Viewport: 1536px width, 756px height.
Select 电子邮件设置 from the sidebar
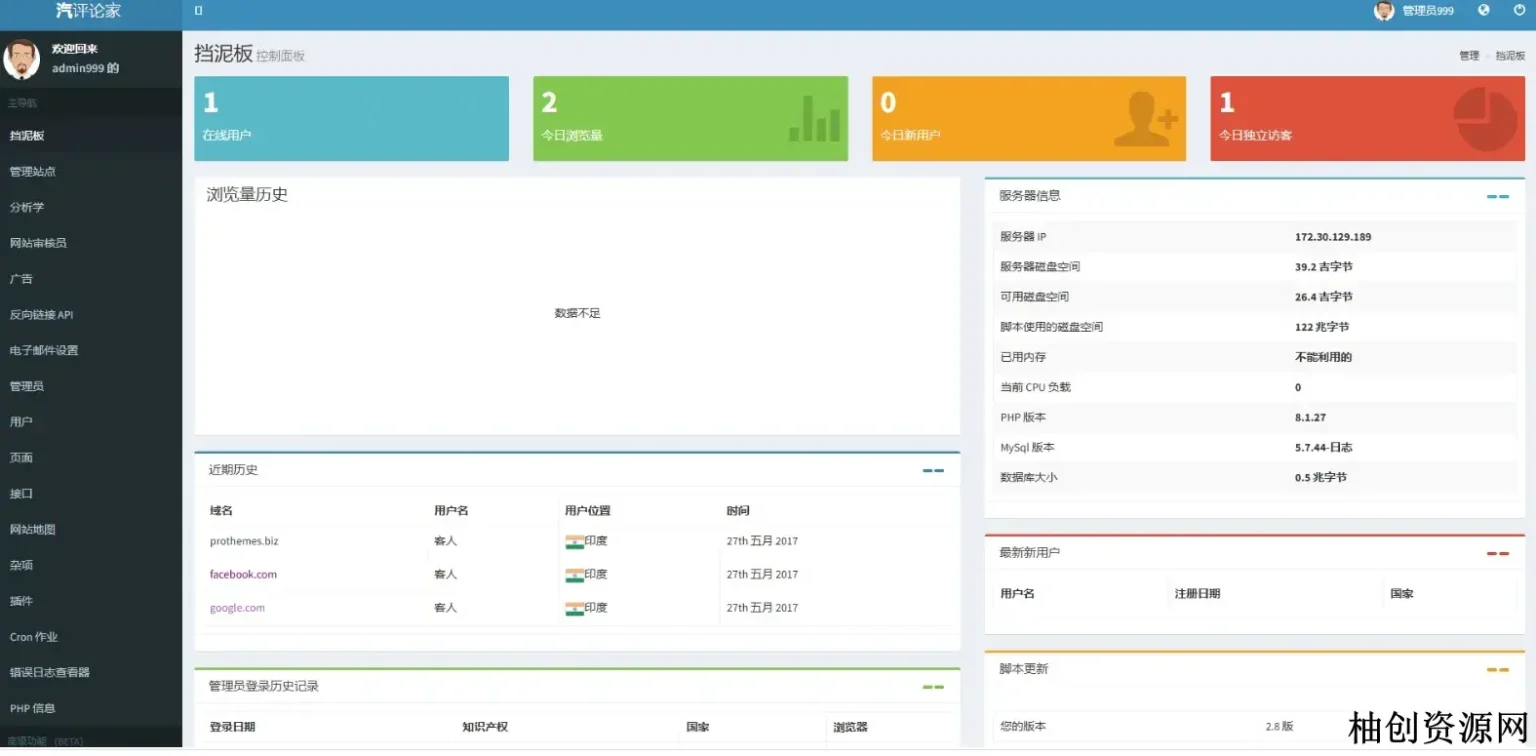(44, 351)
